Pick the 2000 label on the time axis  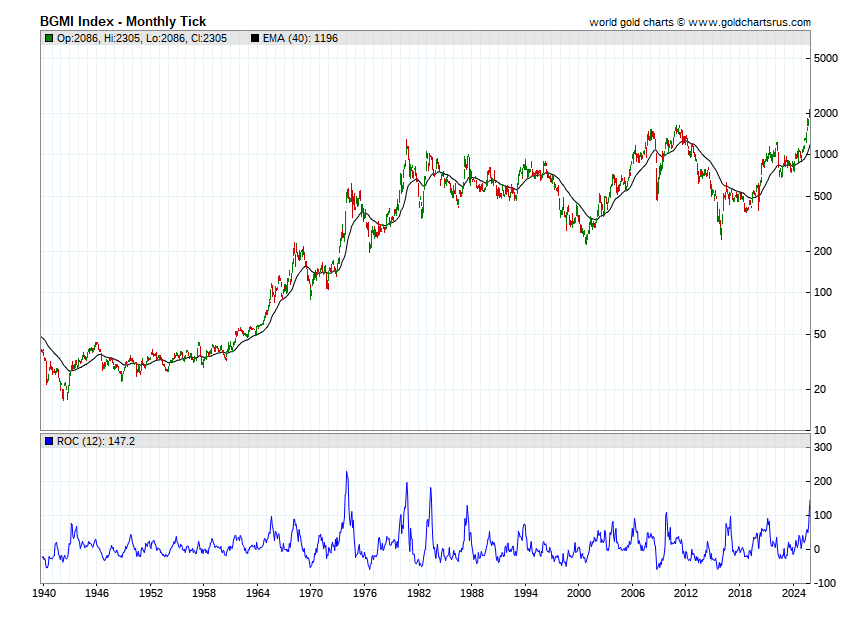click(579, 593)
